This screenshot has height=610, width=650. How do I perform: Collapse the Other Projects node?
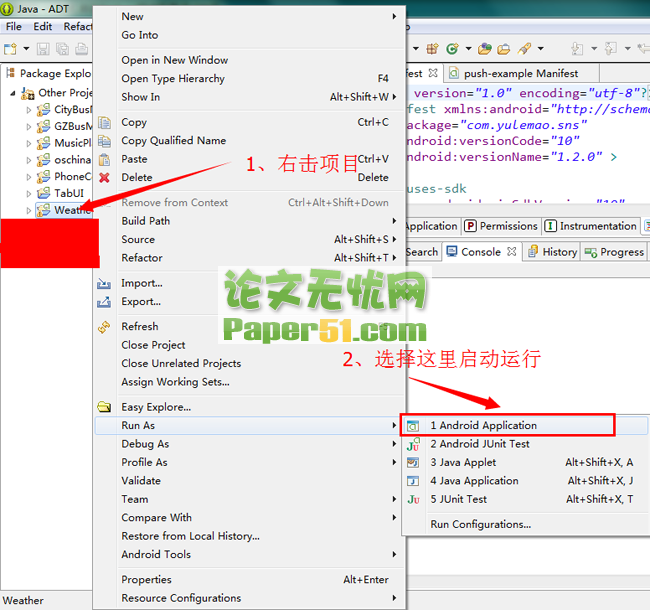[x=13, y=93]
